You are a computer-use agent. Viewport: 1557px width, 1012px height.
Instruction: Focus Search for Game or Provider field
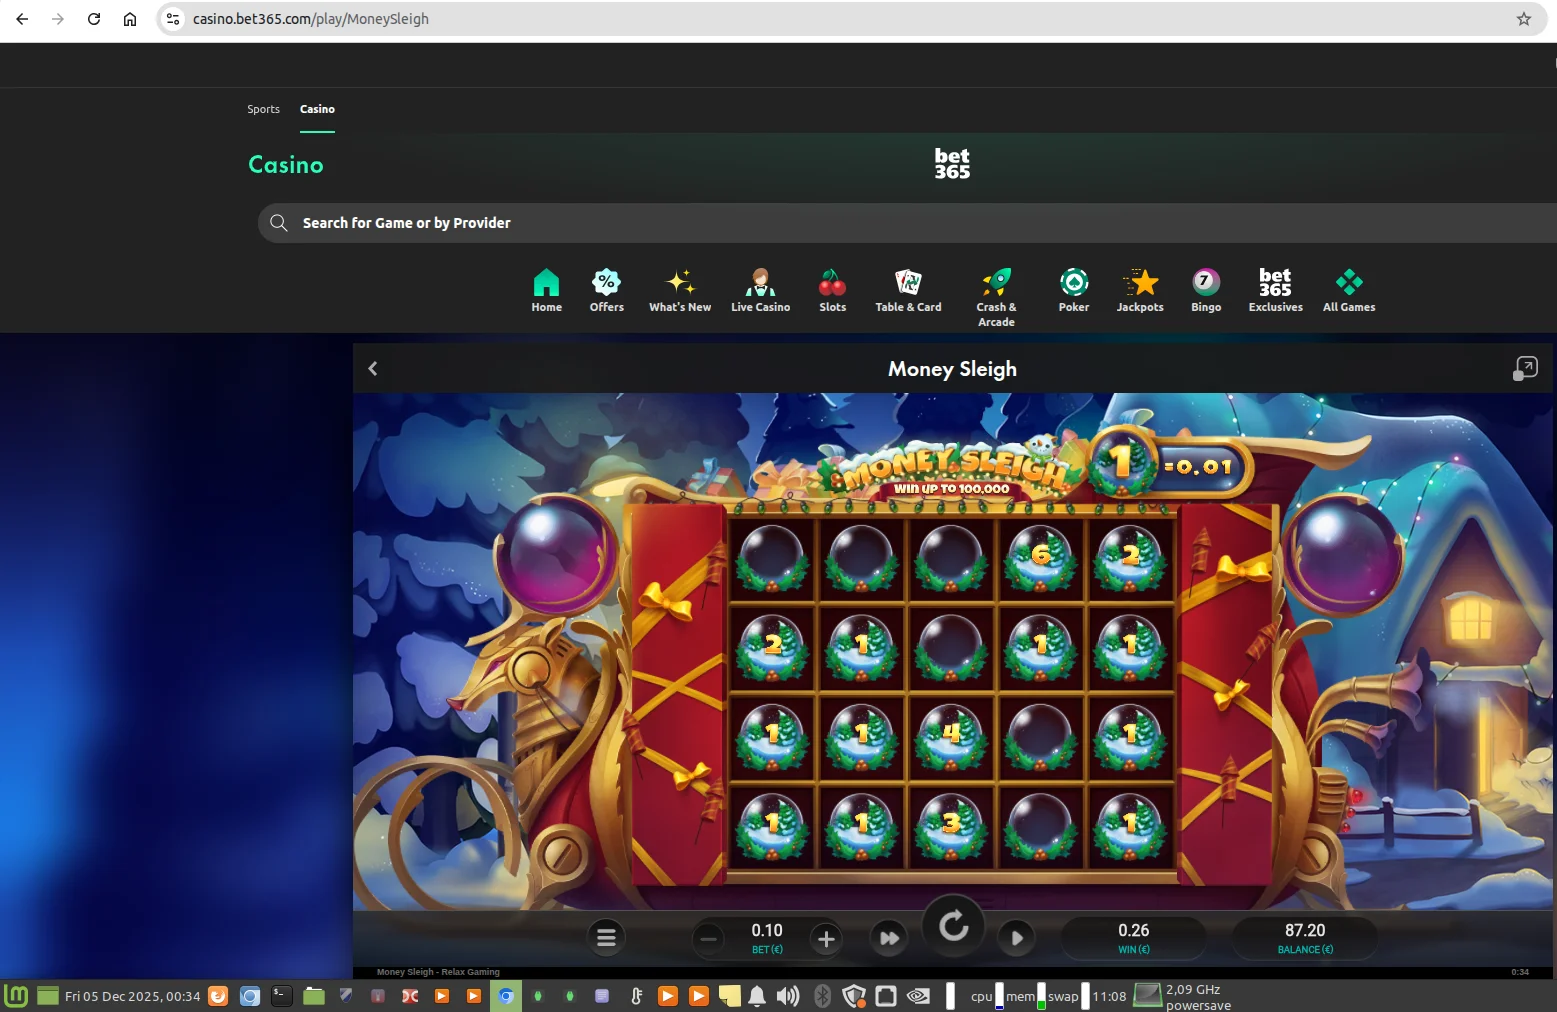(907, 223)
